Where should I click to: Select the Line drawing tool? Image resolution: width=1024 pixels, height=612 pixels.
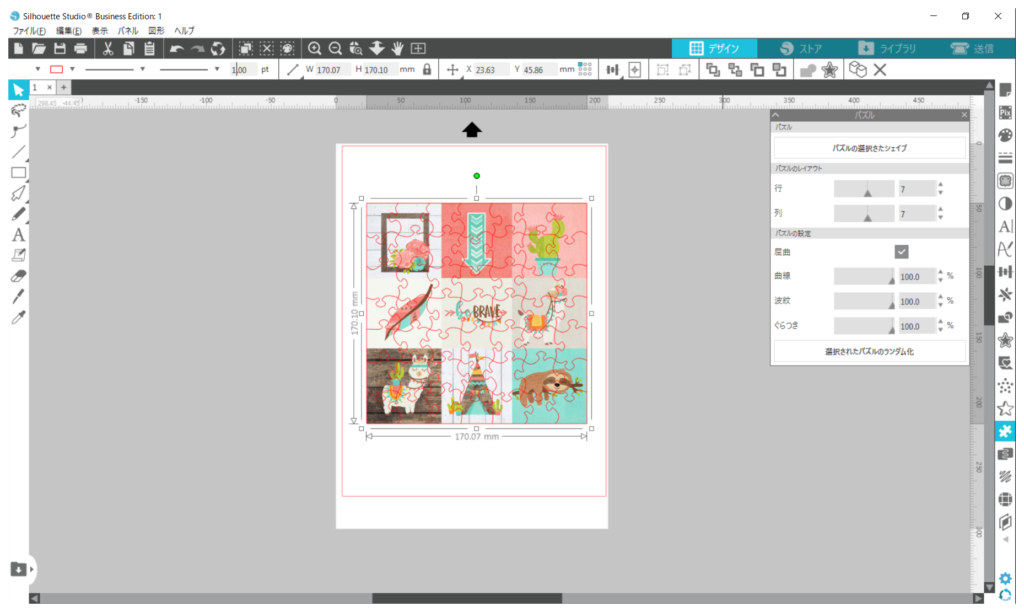click(x=18, y=152)
